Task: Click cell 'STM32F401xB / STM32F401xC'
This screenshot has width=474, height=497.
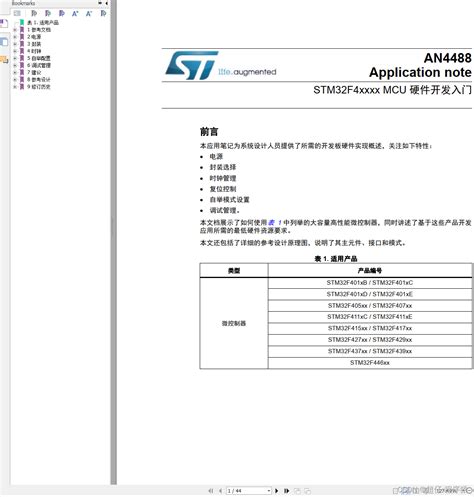Action: [x=370, y=283]
